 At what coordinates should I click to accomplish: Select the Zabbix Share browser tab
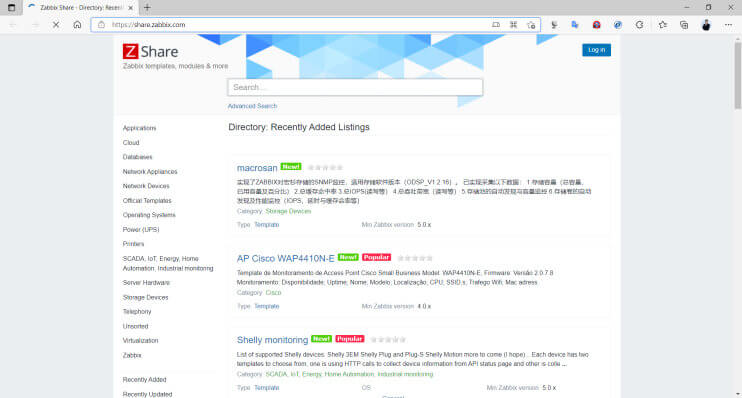(x=79, y=8)
